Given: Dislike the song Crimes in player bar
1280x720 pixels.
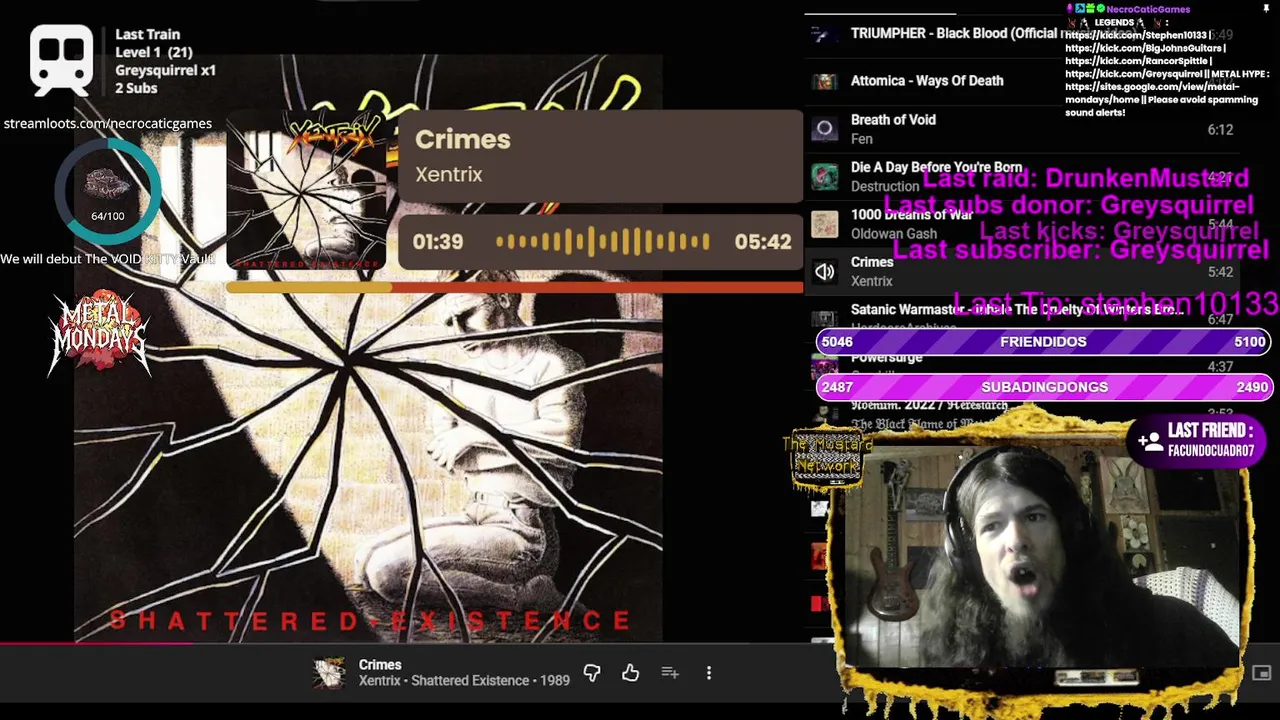Looking at the screenshot, I should pos(592,673).
